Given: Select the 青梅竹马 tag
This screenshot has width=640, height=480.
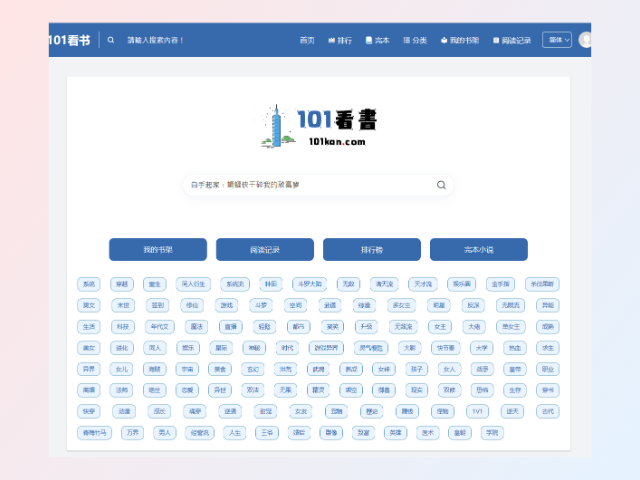Looking at the screenshot, I should [95, 433].
